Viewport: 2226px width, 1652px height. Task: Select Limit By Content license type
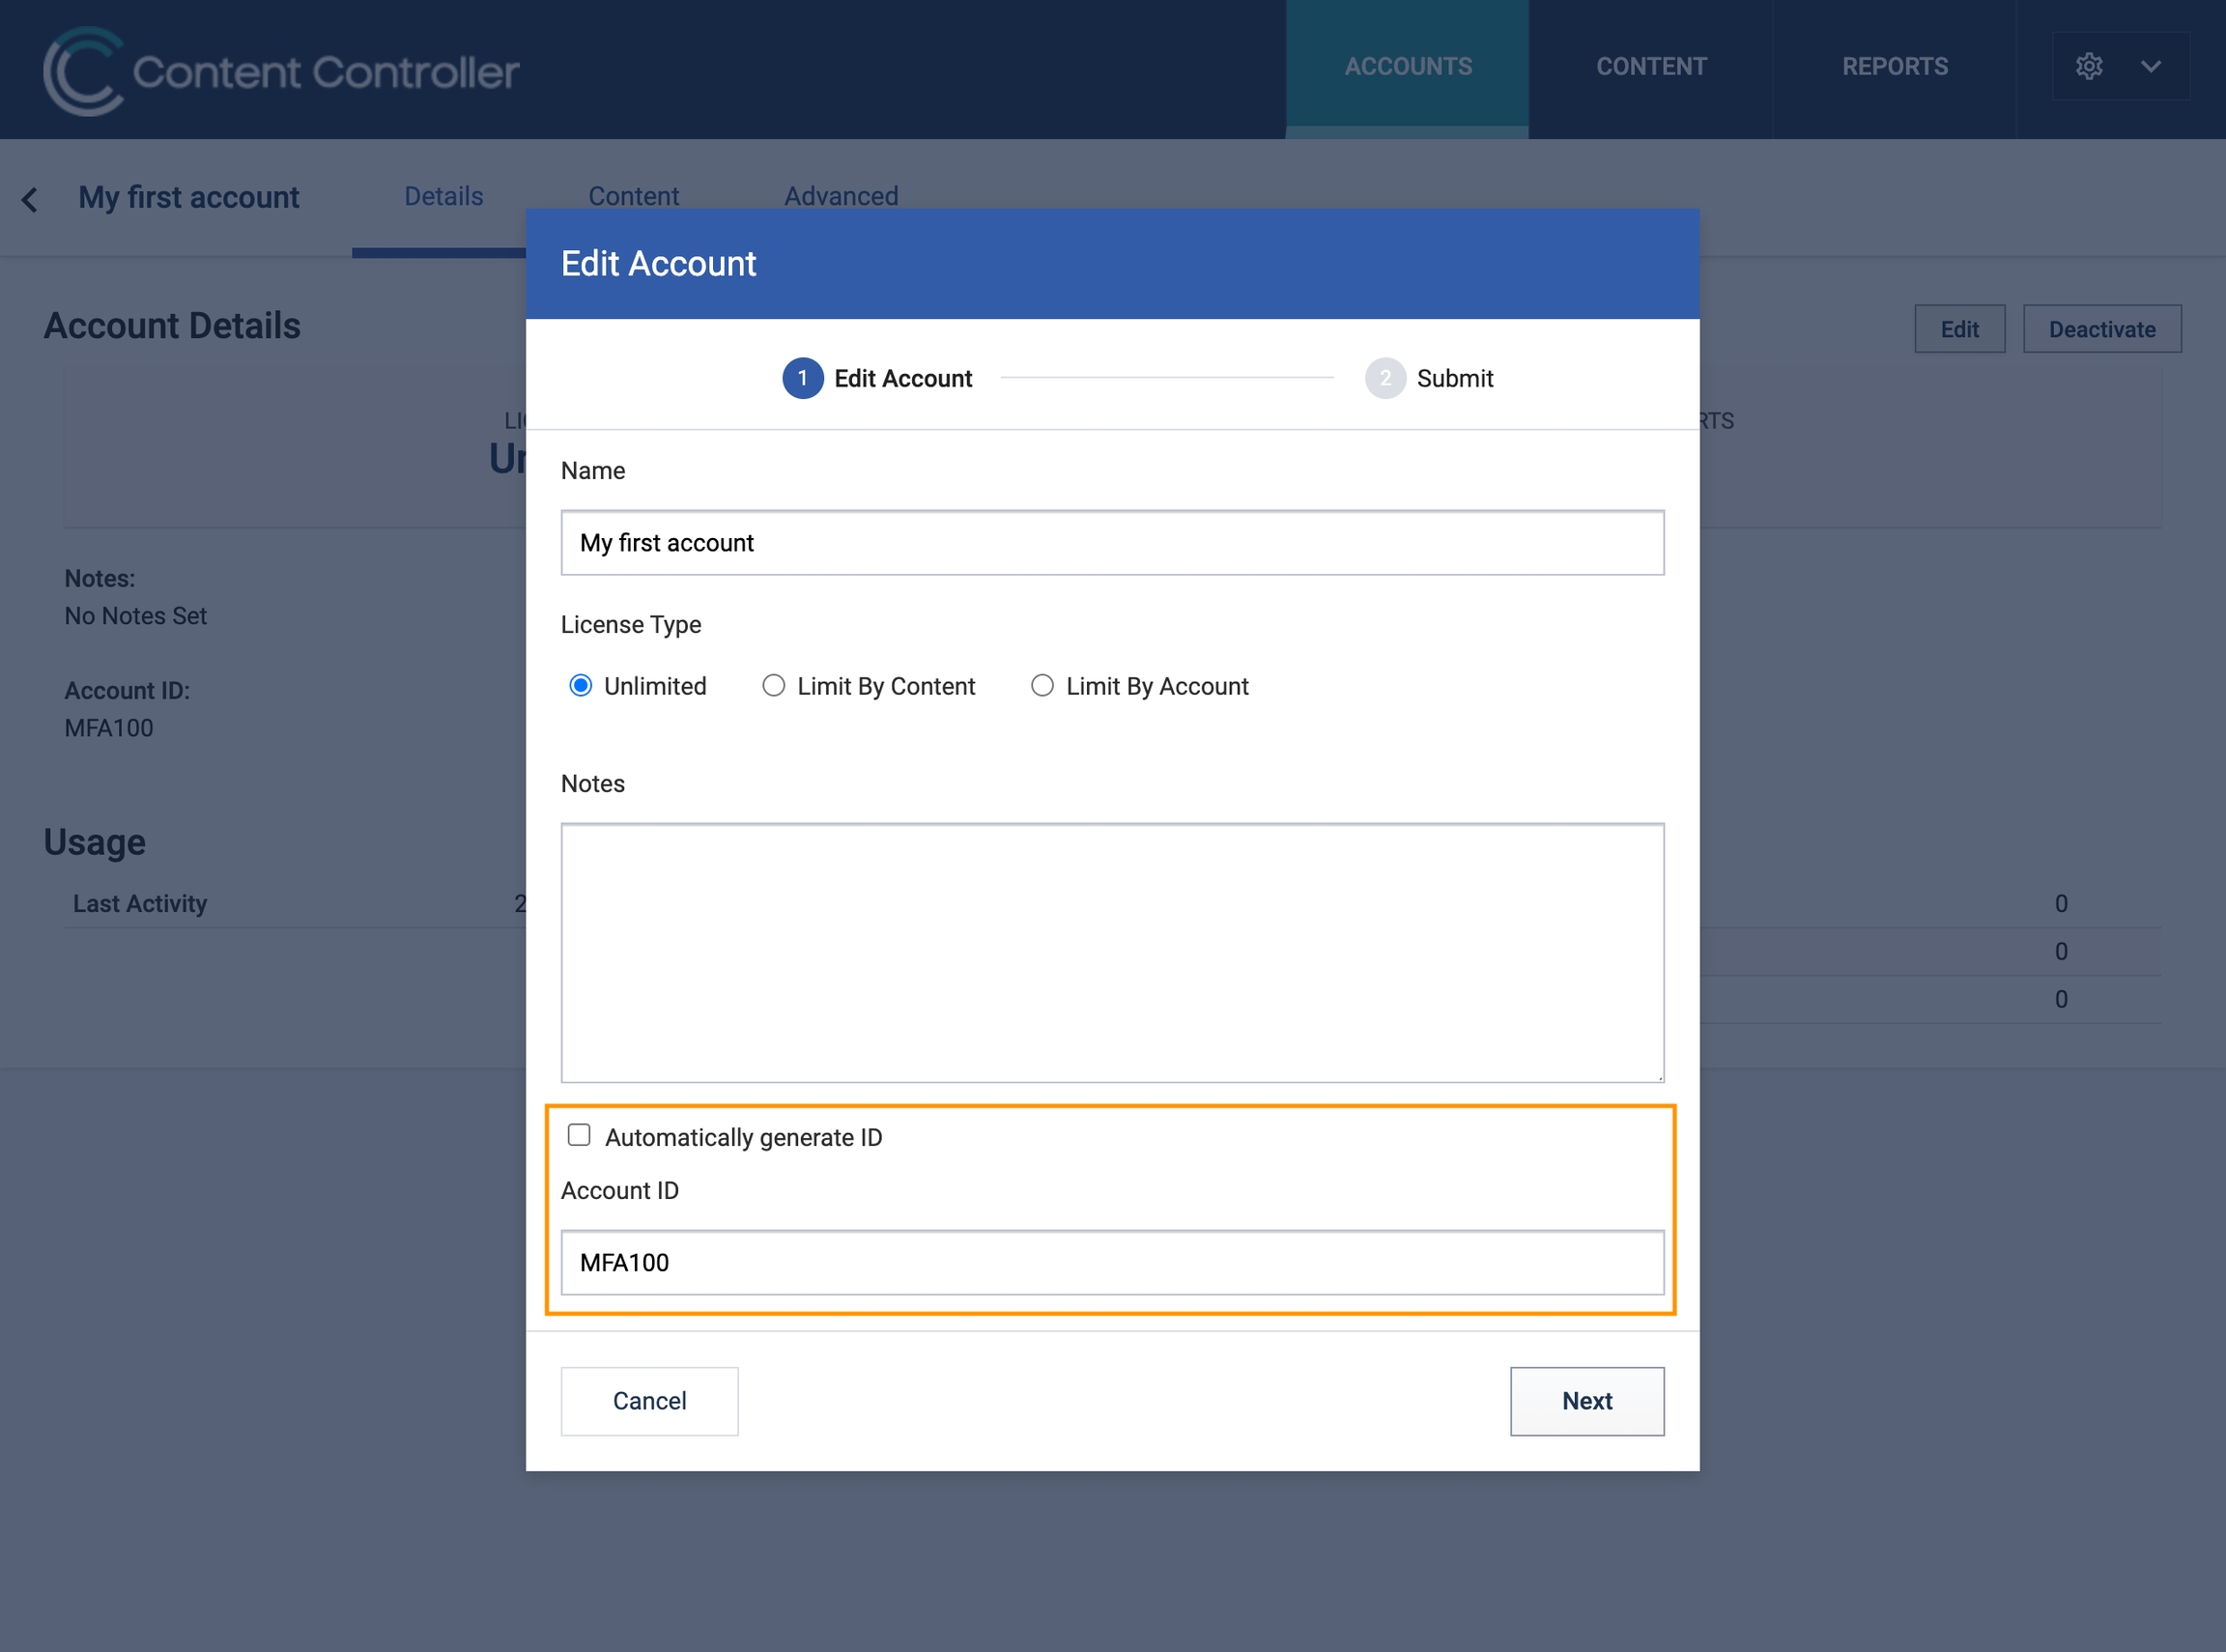(773, 686)
